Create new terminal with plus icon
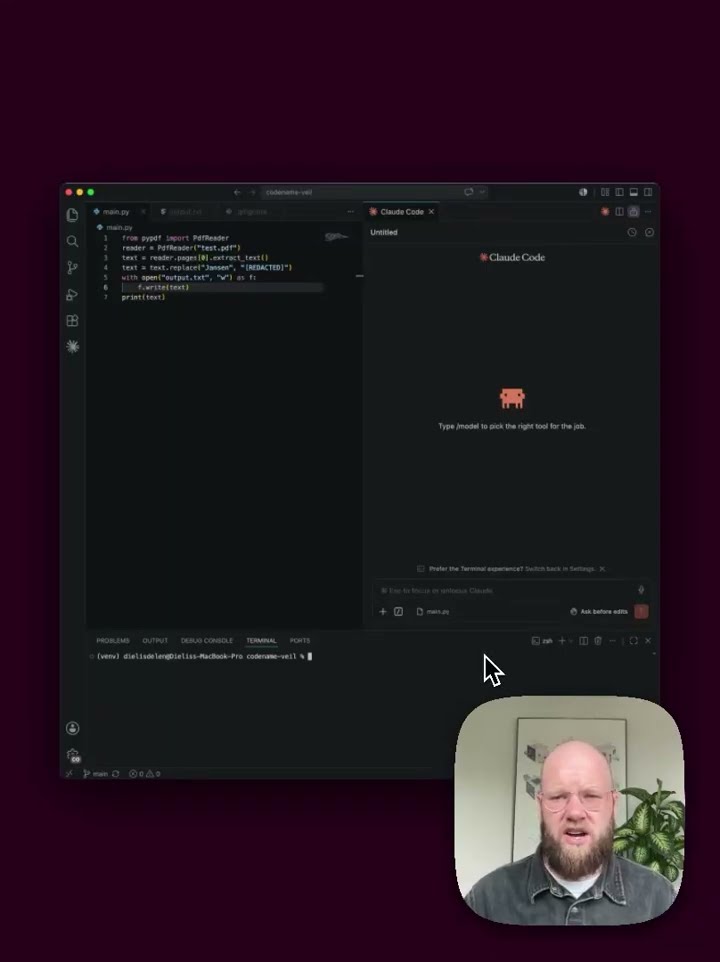The image size is (720, 962). (x=561, y=641)
